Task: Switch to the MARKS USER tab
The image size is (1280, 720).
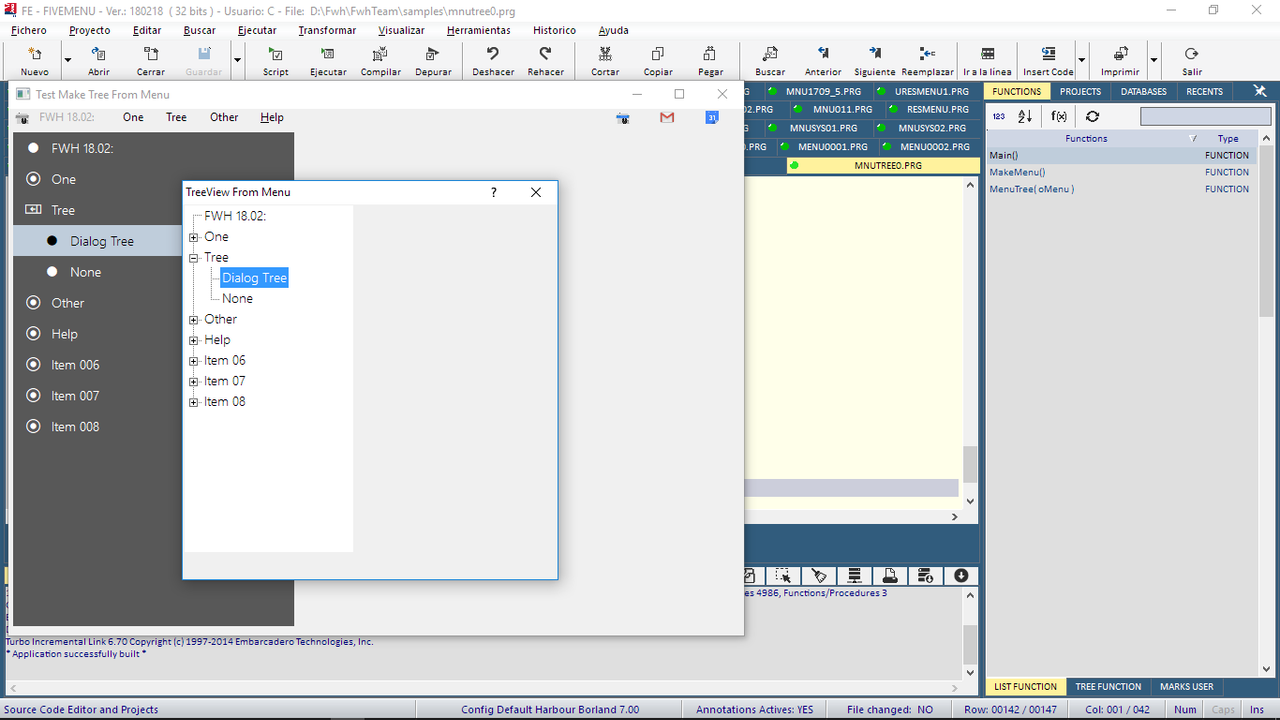Action: point(1187,687)
